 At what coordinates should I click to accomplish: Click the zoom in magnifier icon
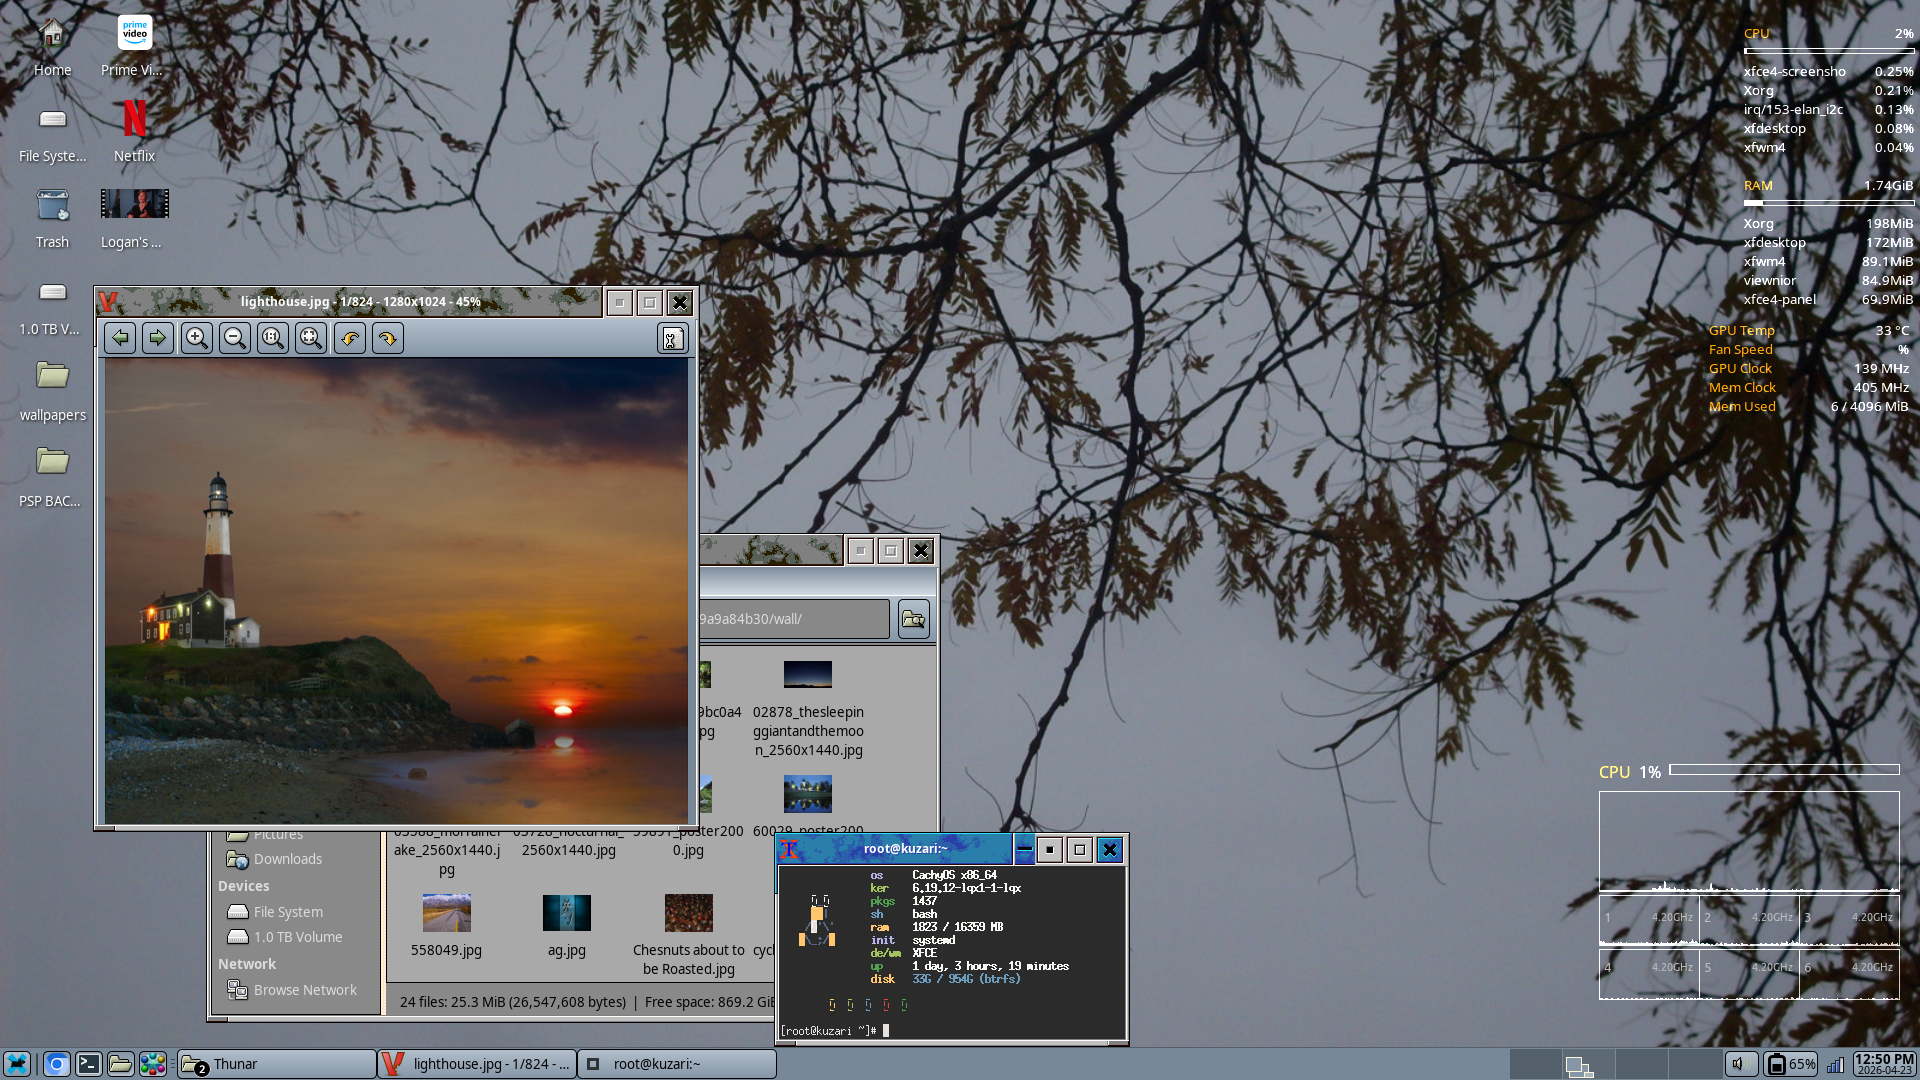197,338
